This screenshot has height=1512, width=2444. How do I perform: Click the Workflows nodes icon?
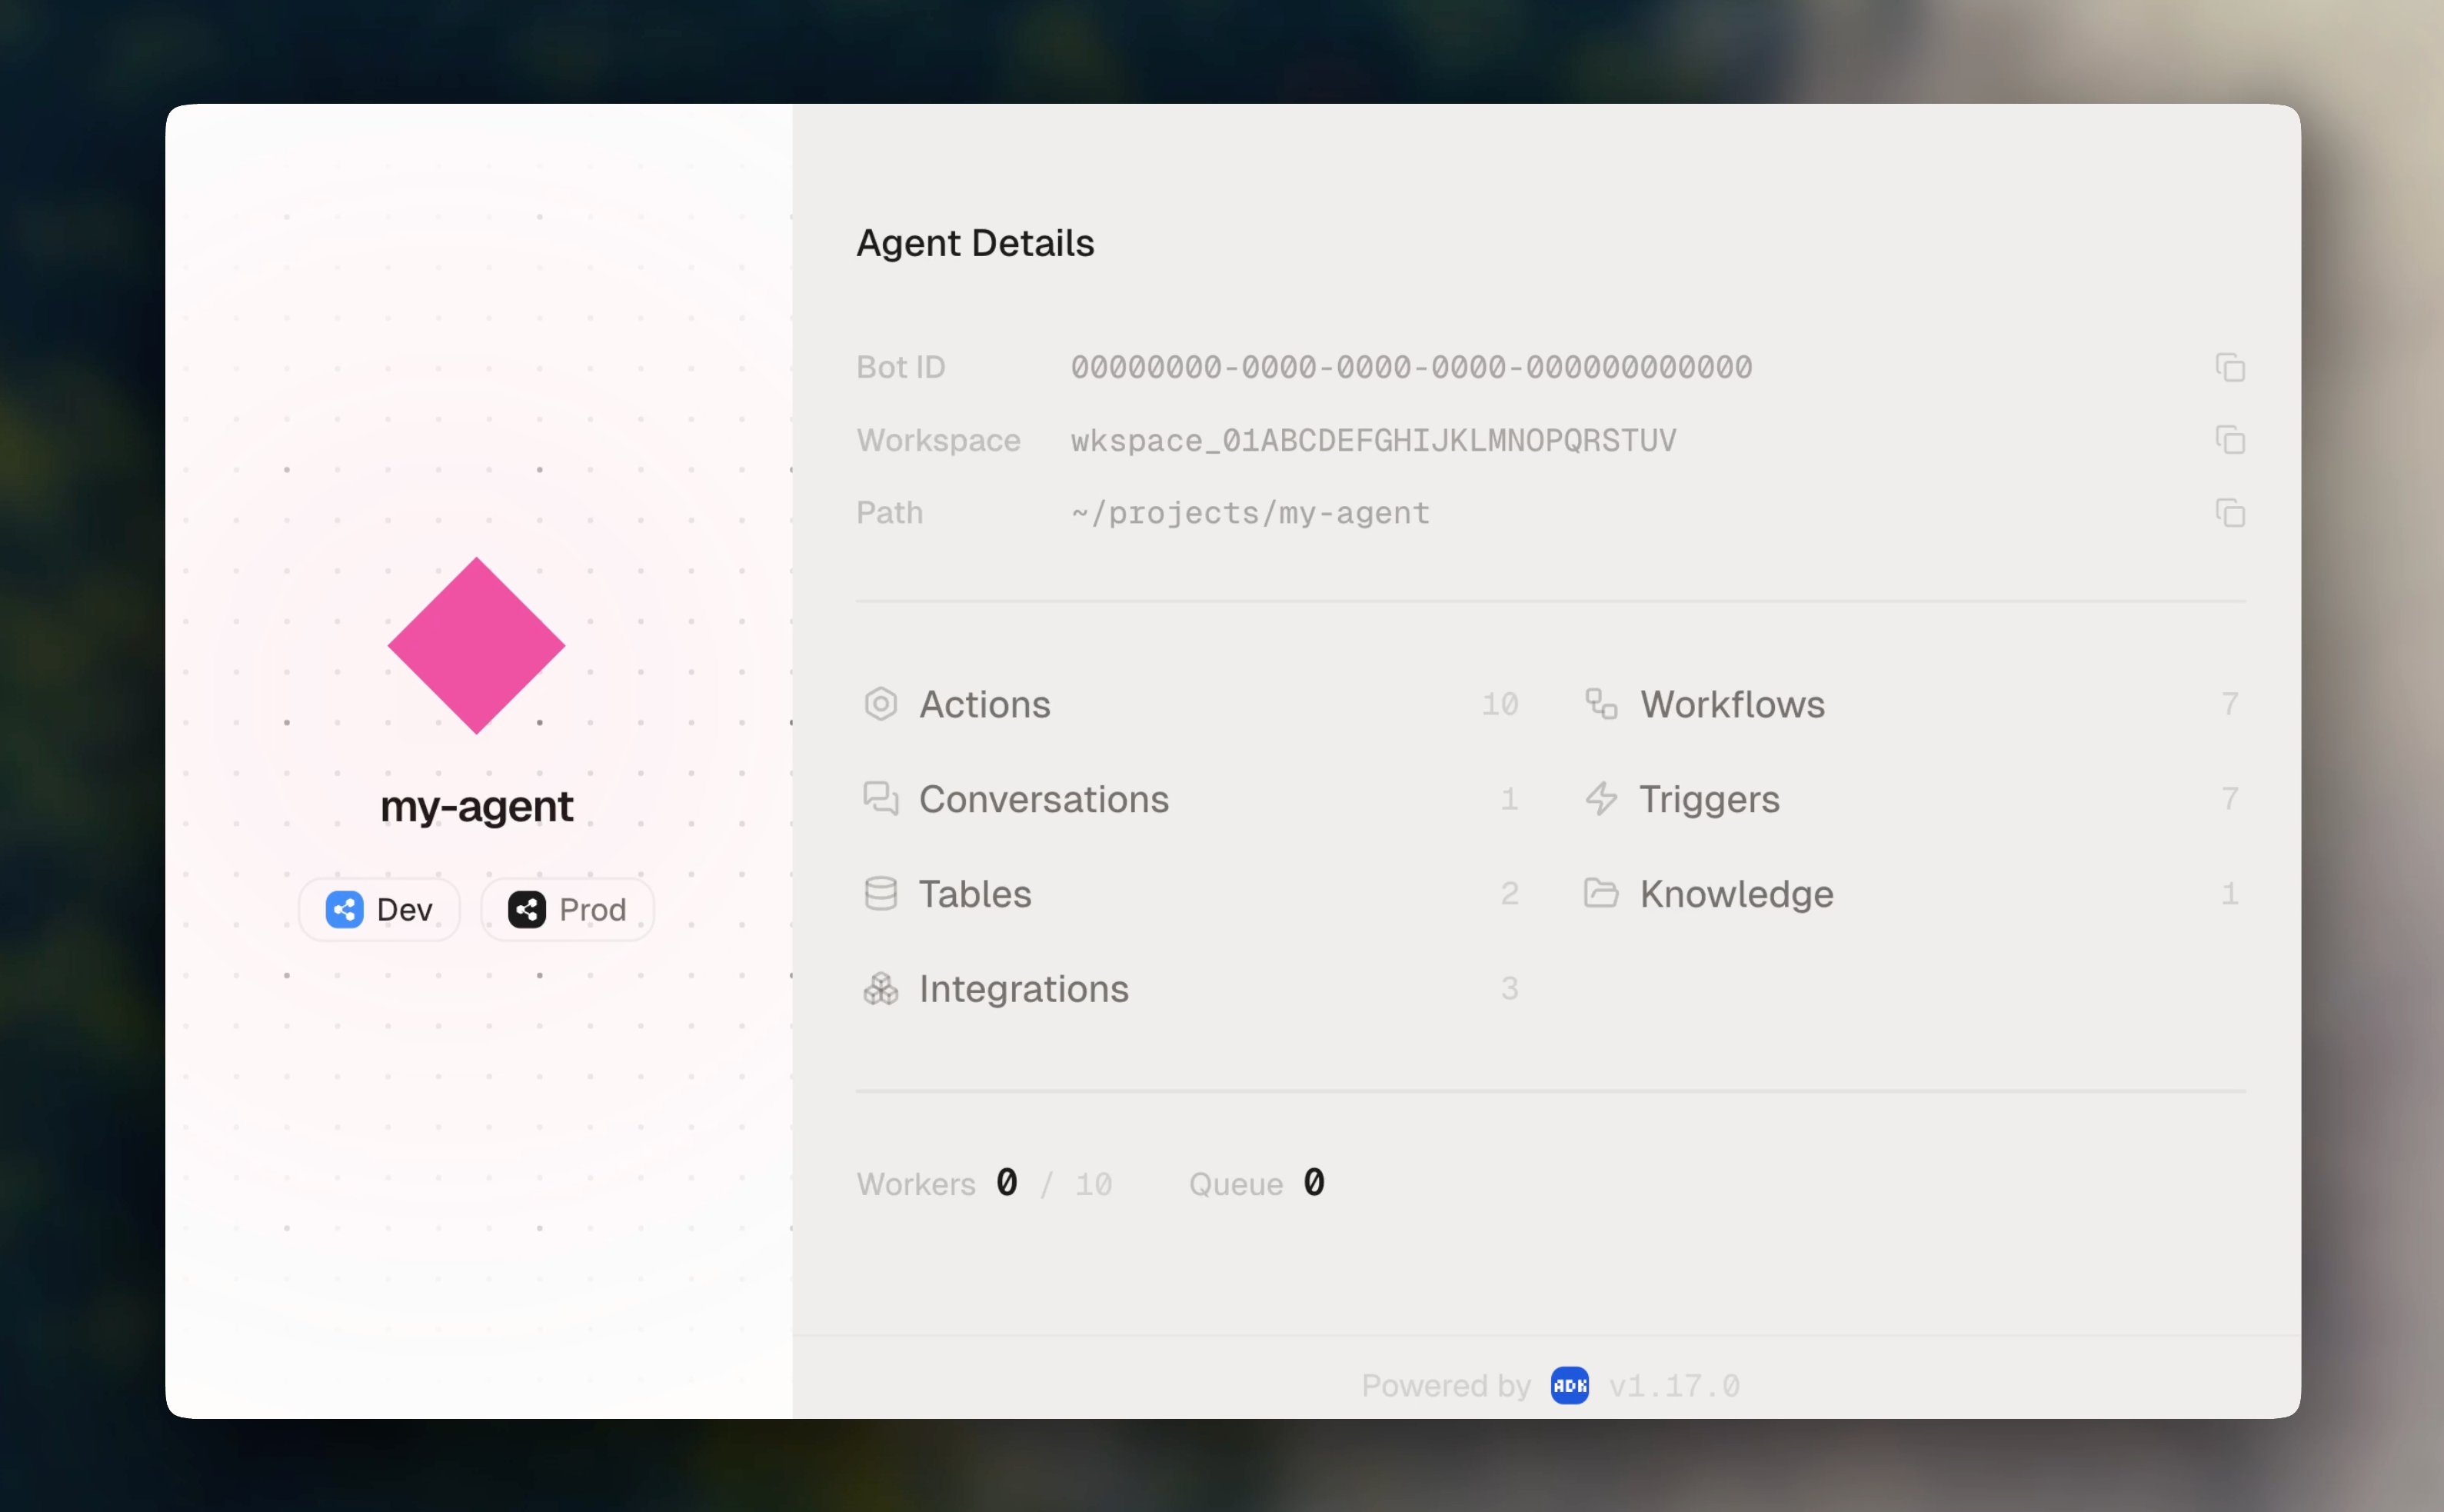(1601, 704)
